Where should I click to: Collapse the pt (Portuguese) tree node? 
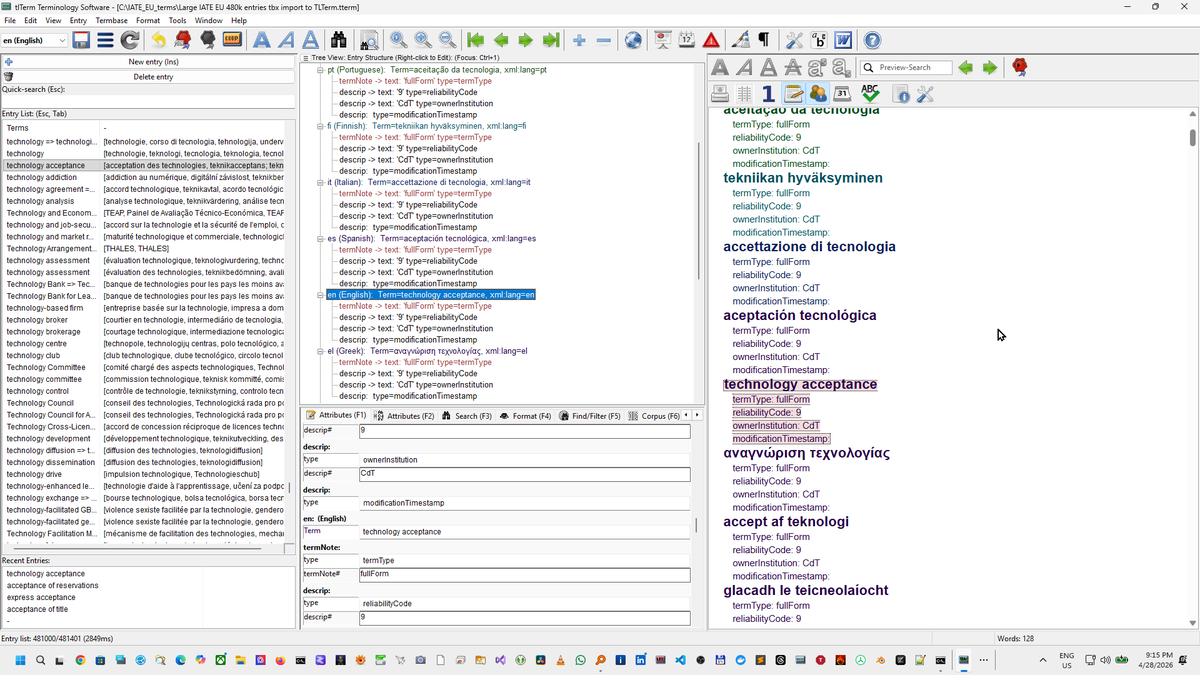tap(320, 70)
